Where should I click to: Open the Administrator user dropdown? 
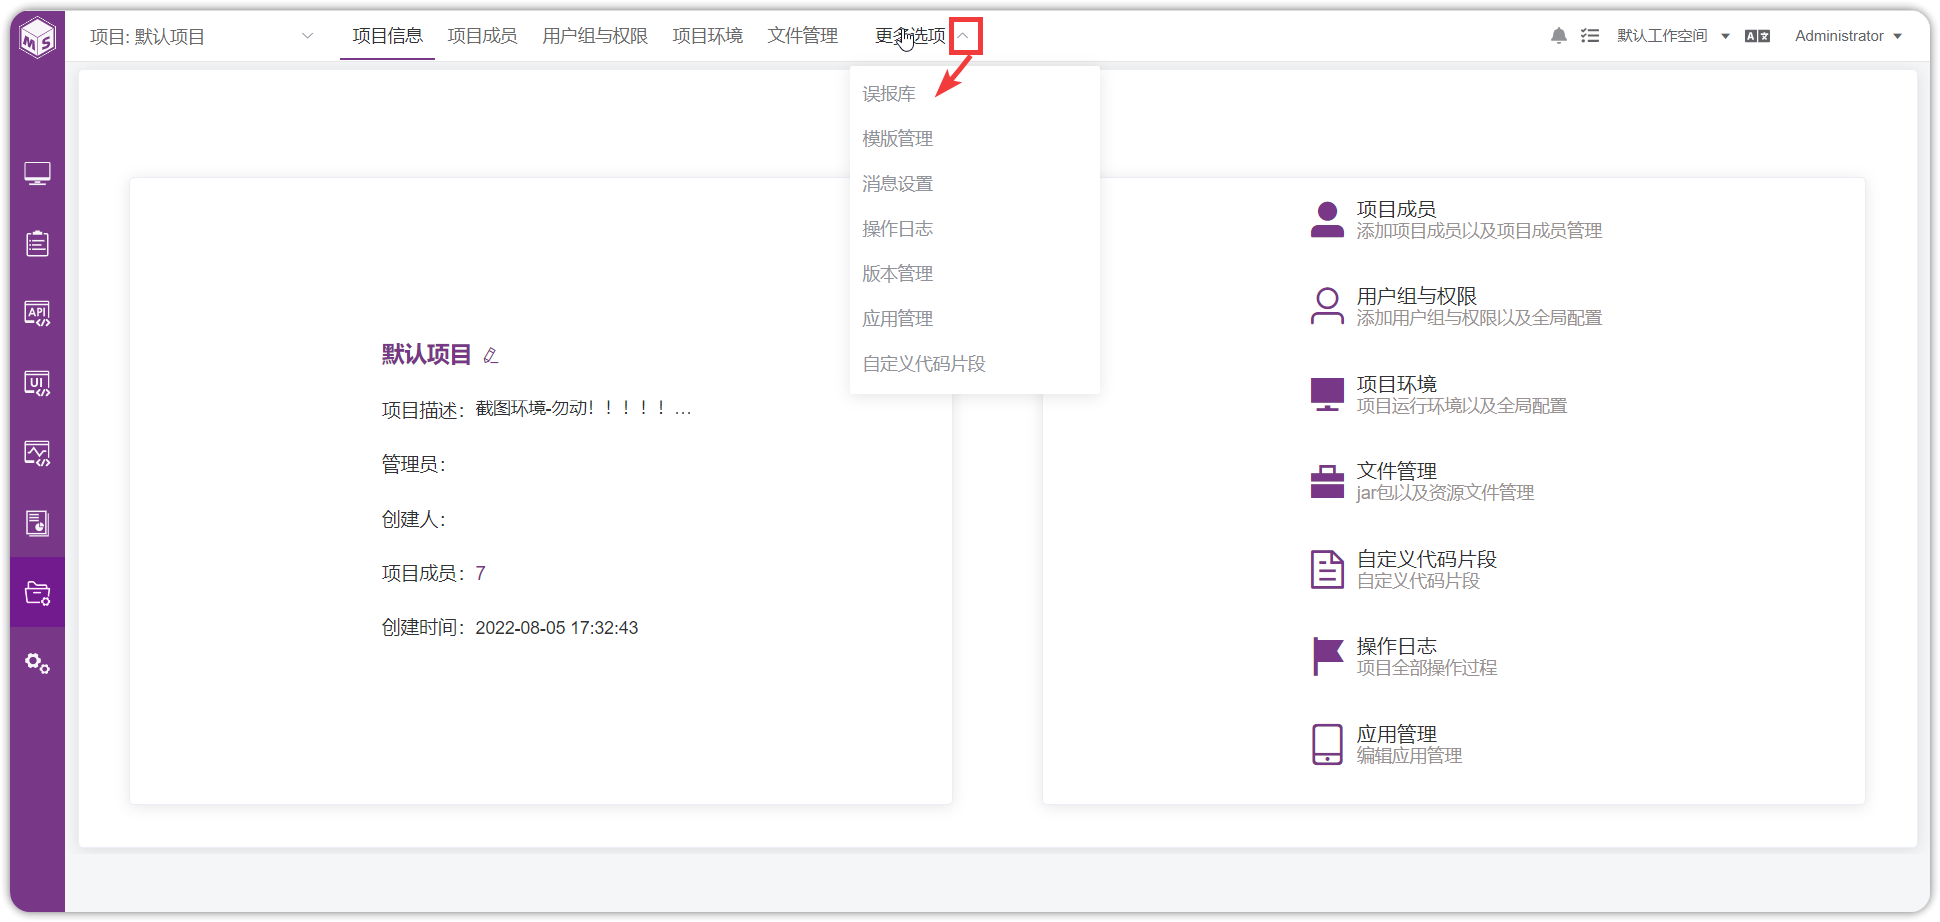pyautogui.click(x=1848, y=36)
